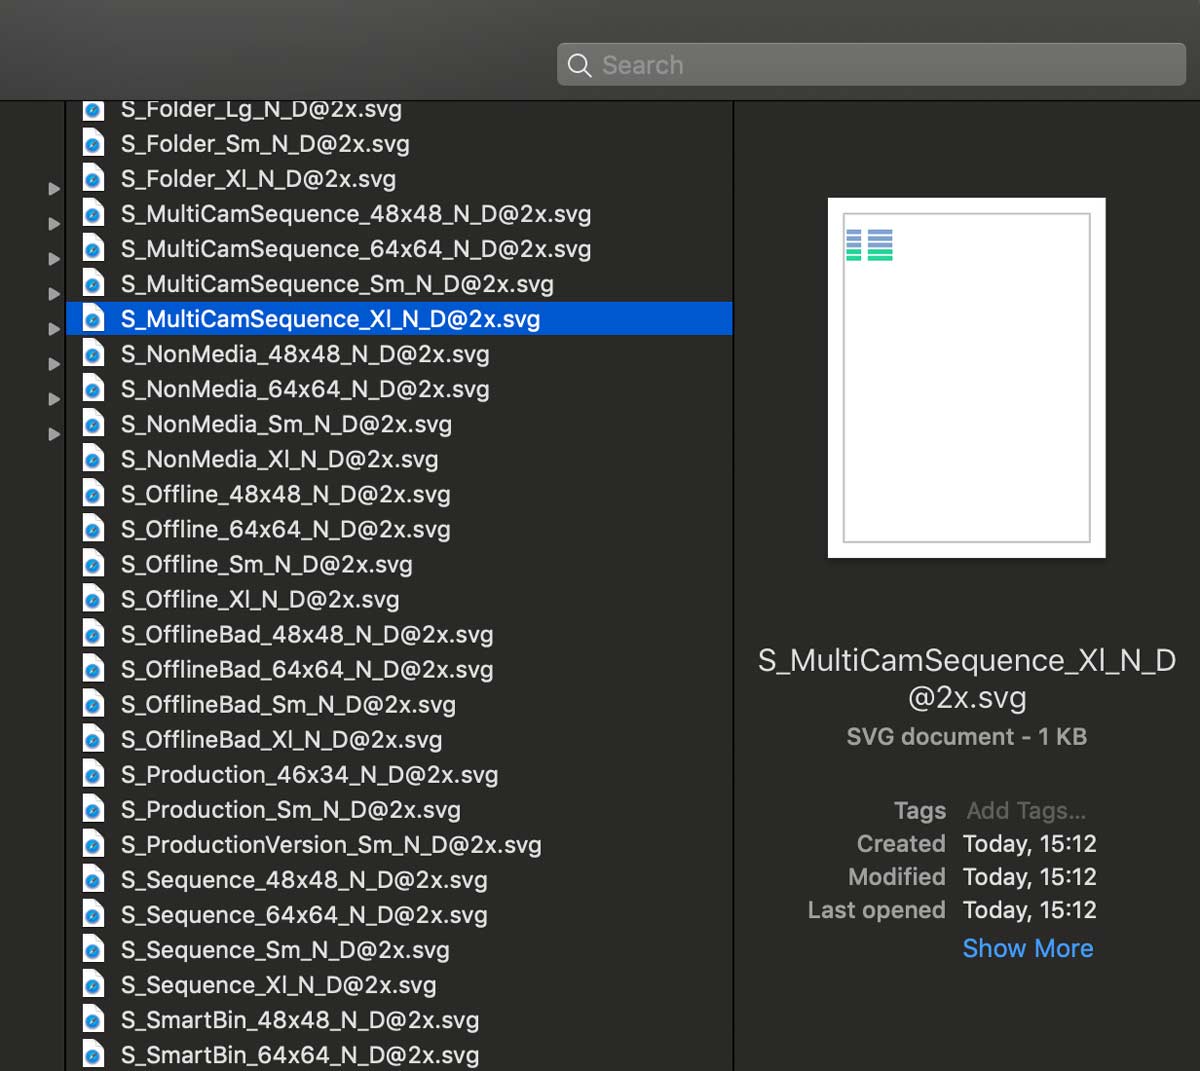Select file name S_Production_46x34_N_D@2x.svg

point(309,774)
